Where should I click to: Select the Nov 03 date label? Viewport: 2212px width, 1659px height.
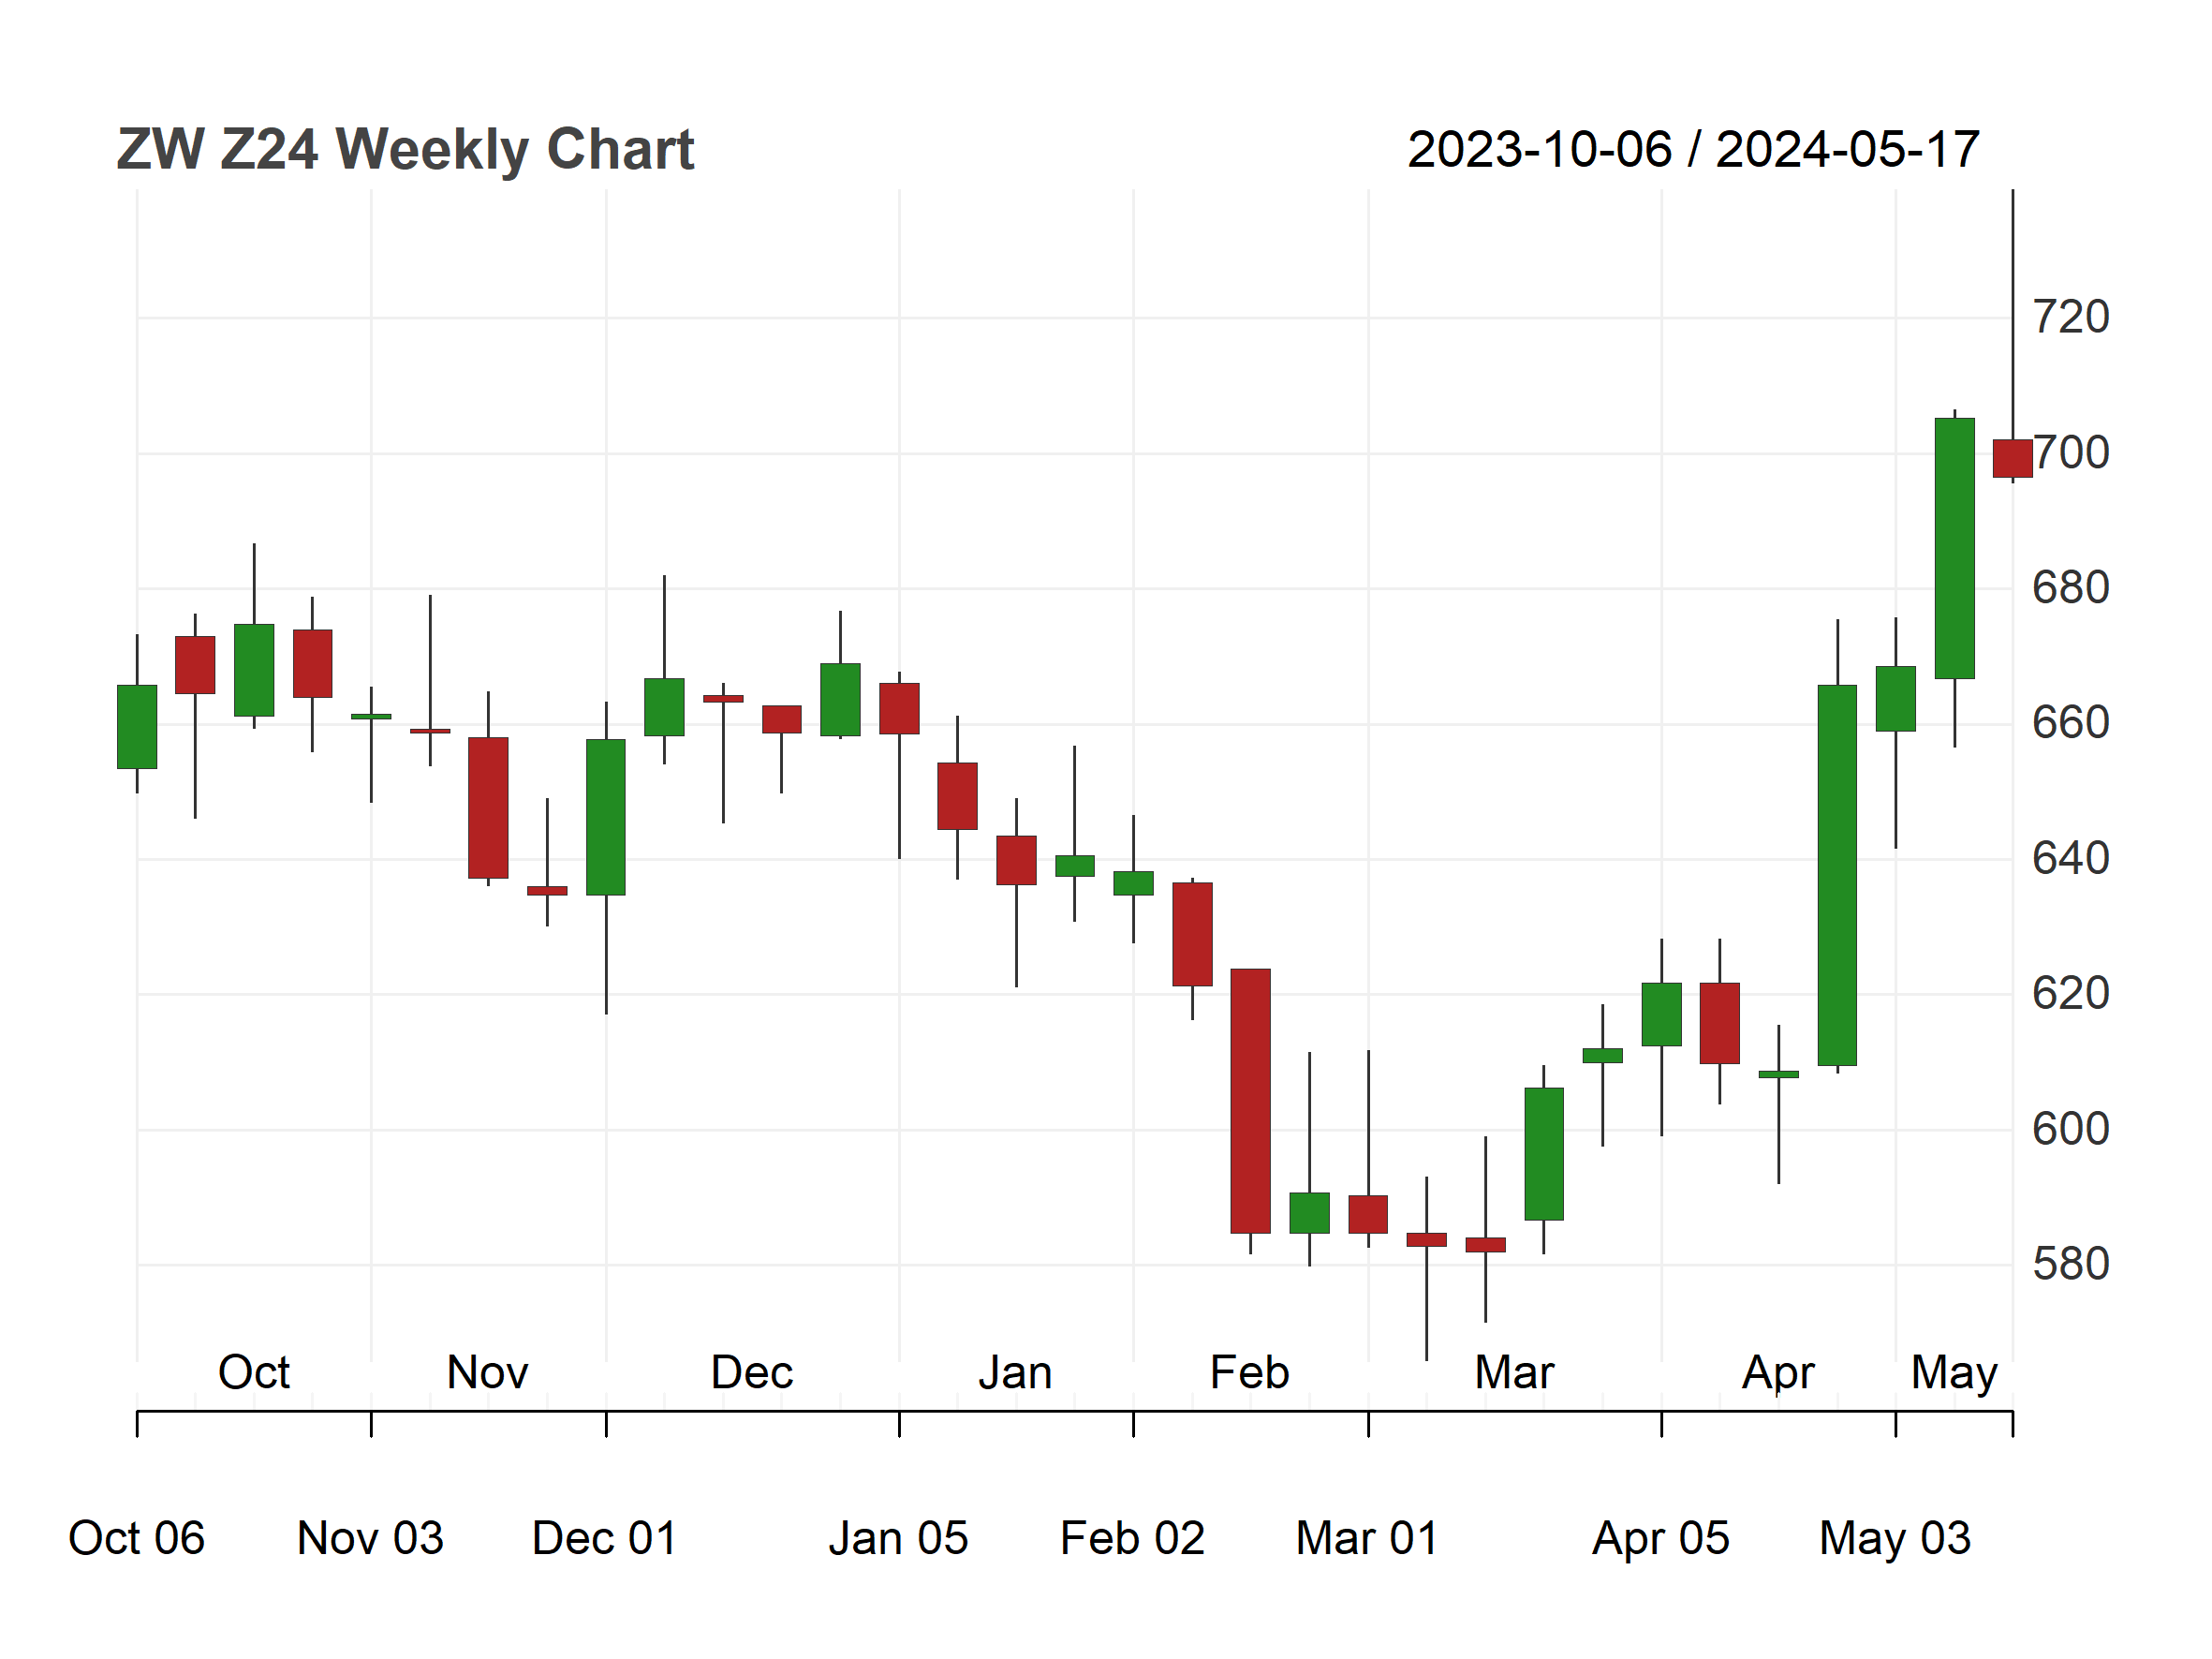370,1538
